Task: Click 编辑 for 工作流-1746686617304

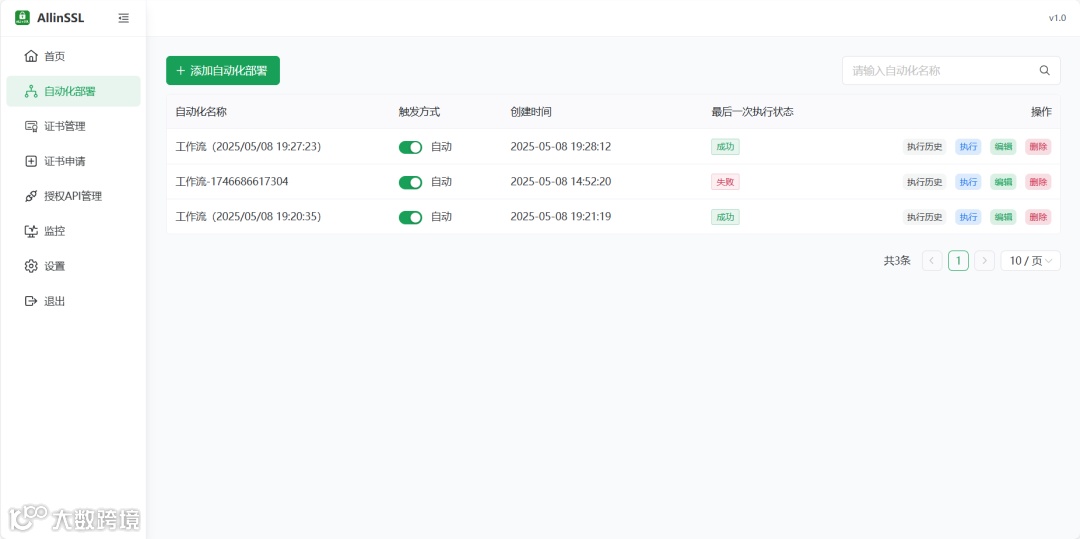Action: (1004, 182)
